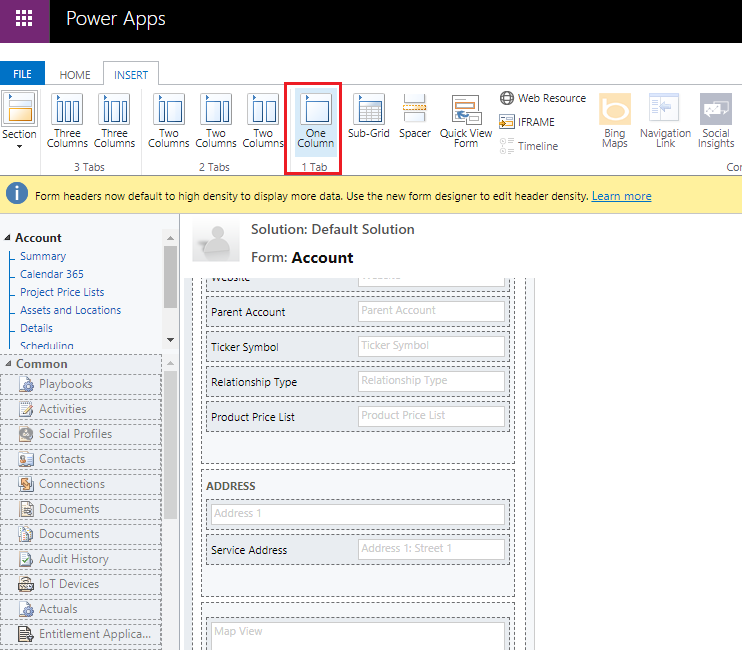Insert a Sub-Grid

[x=369, y=116]
